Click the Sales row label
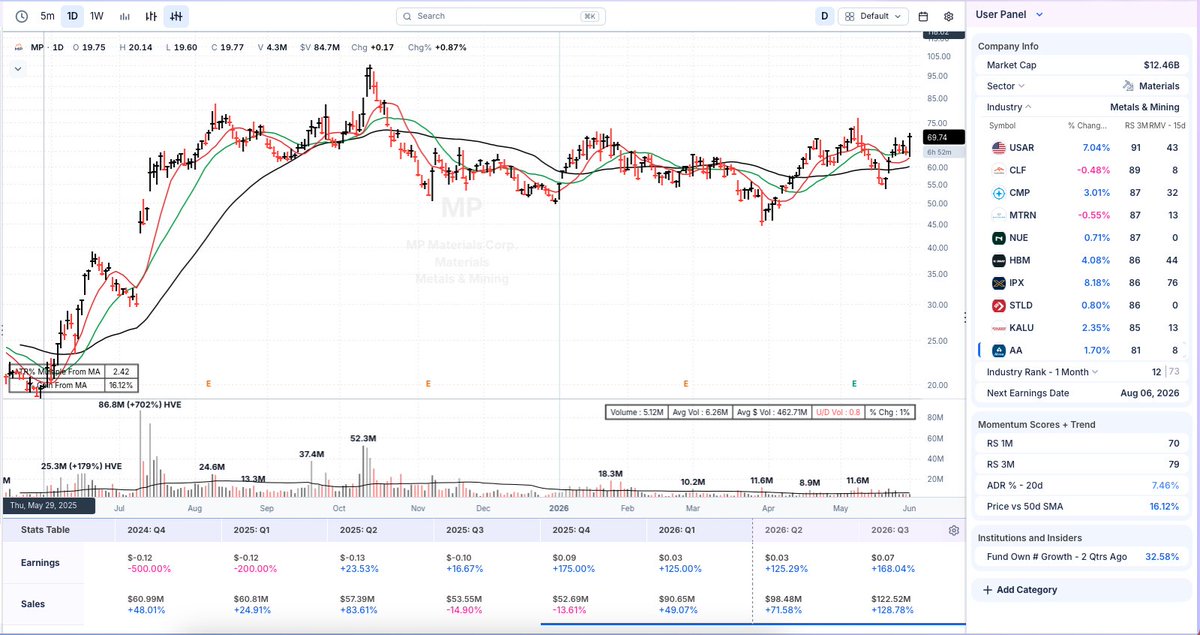Viewport: 1200px width, 635px height. [x=34, y=603]
